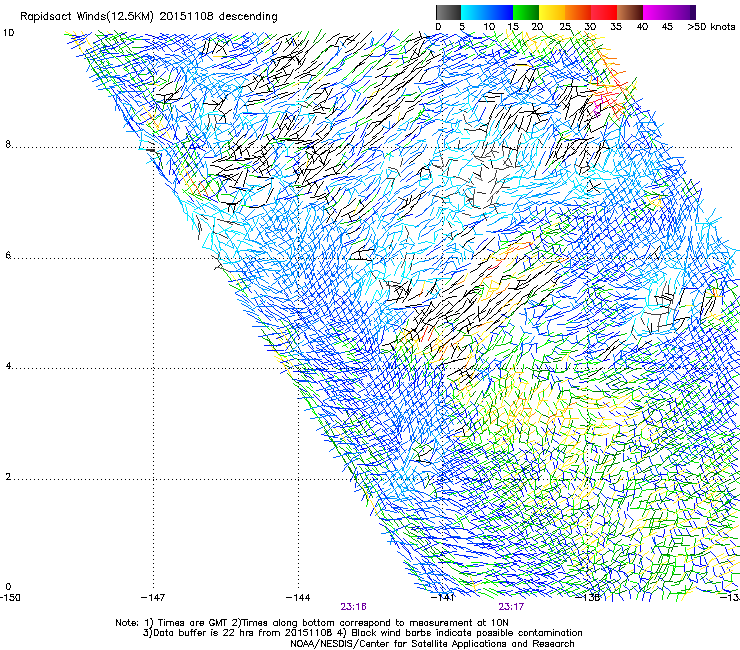Click the latitude axis label '4'
Screen dimensions: 740x650
click(x=8, y=366)
